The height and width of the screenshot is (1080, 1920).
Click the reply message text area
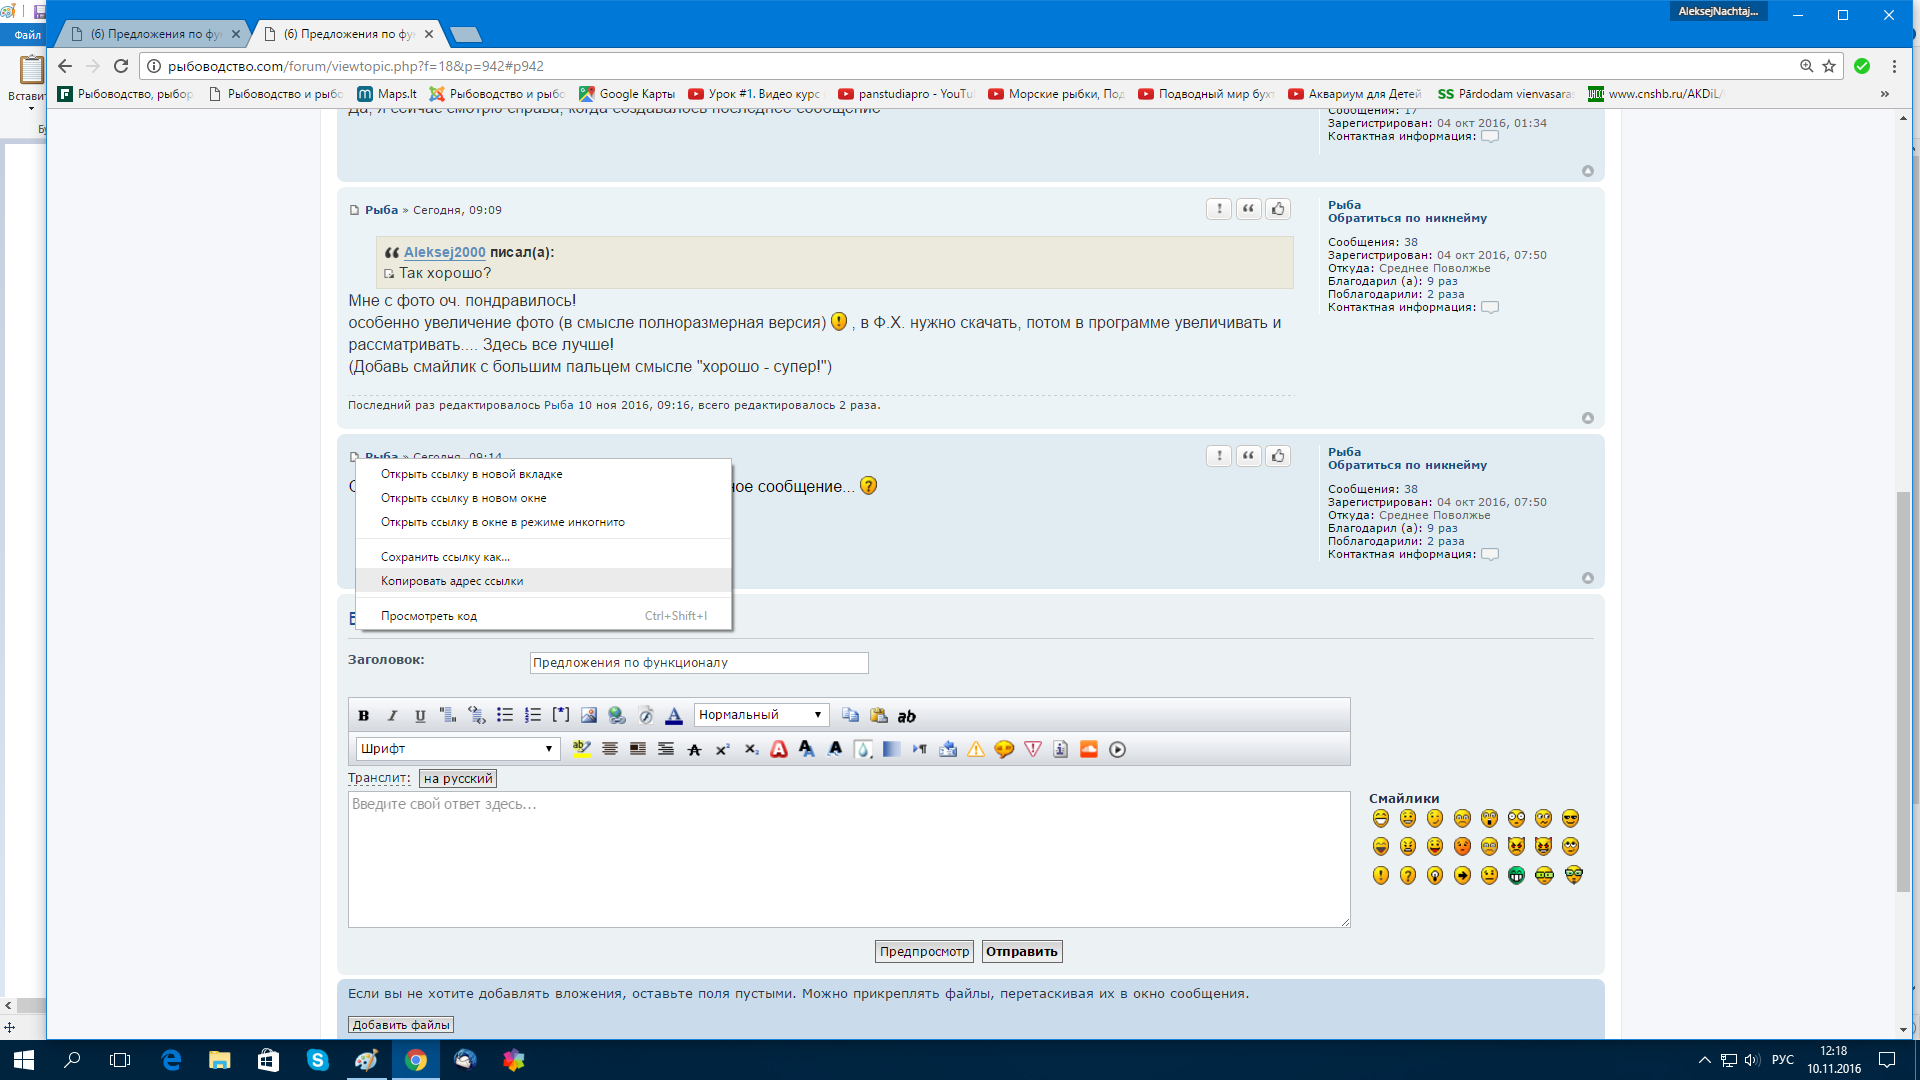pyautogui.click(x=848, y=860)
